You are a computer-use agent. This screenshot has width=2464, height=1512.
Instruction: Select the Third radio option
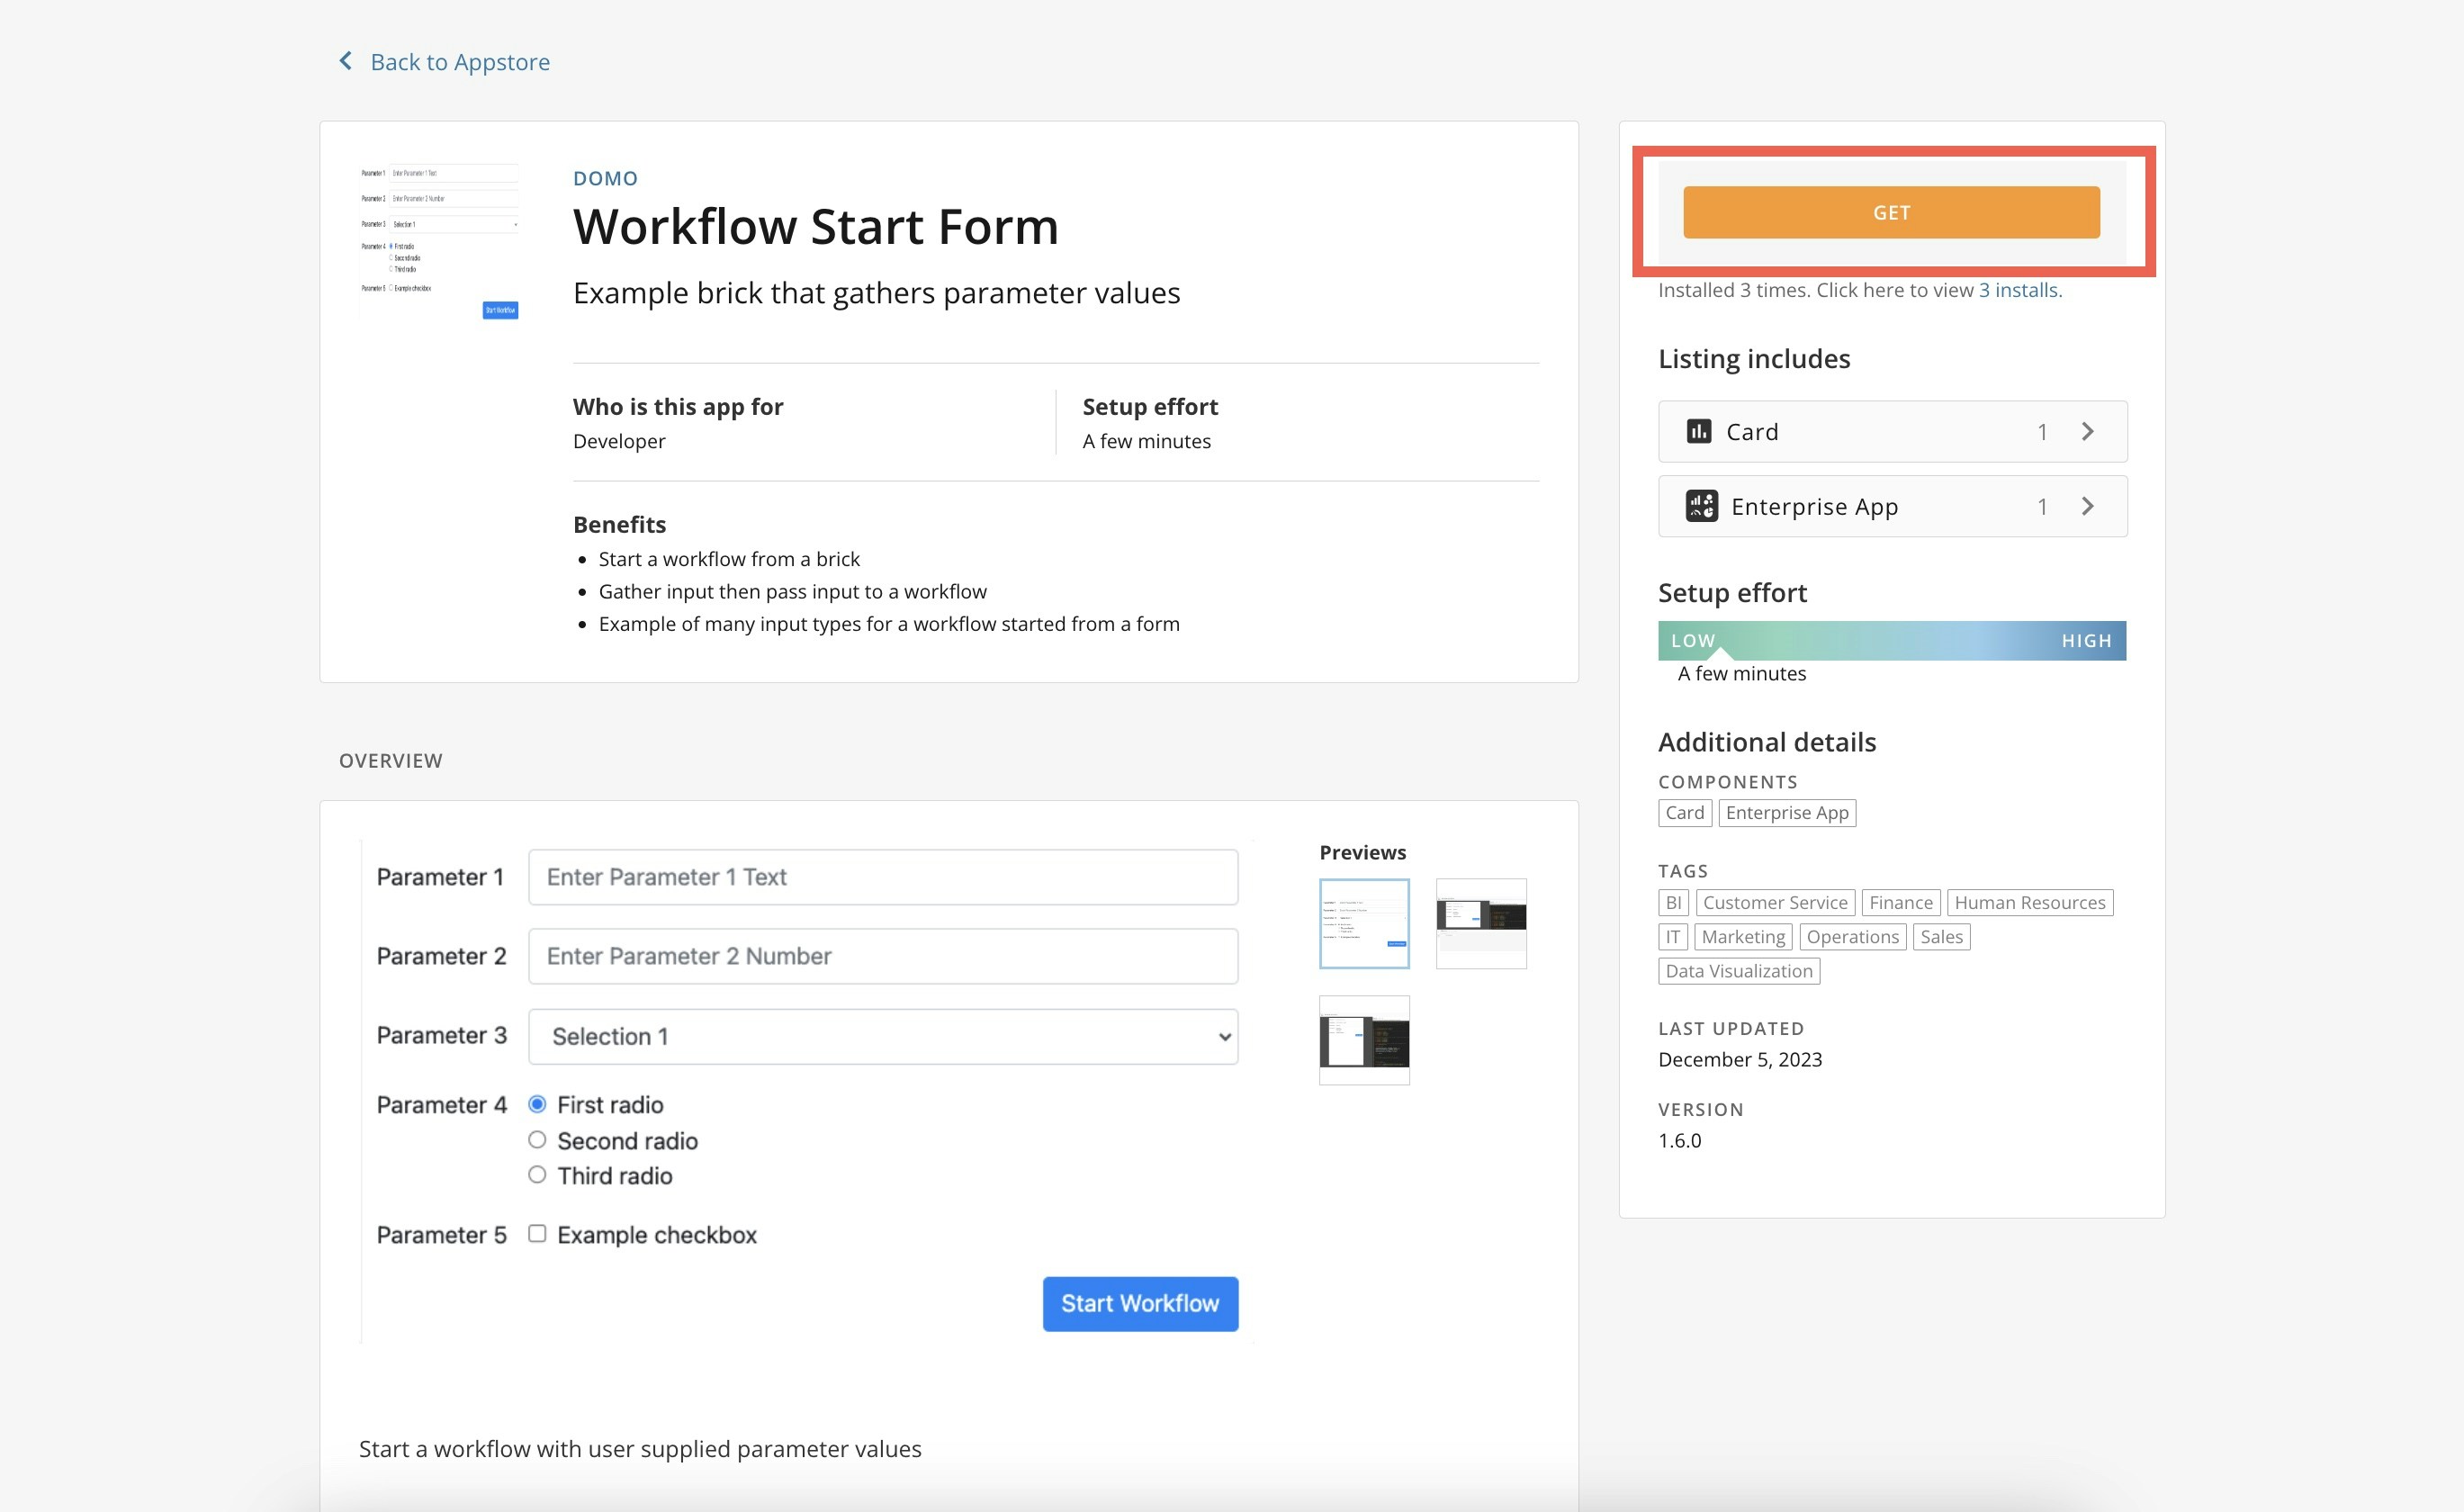(537, 1175)
